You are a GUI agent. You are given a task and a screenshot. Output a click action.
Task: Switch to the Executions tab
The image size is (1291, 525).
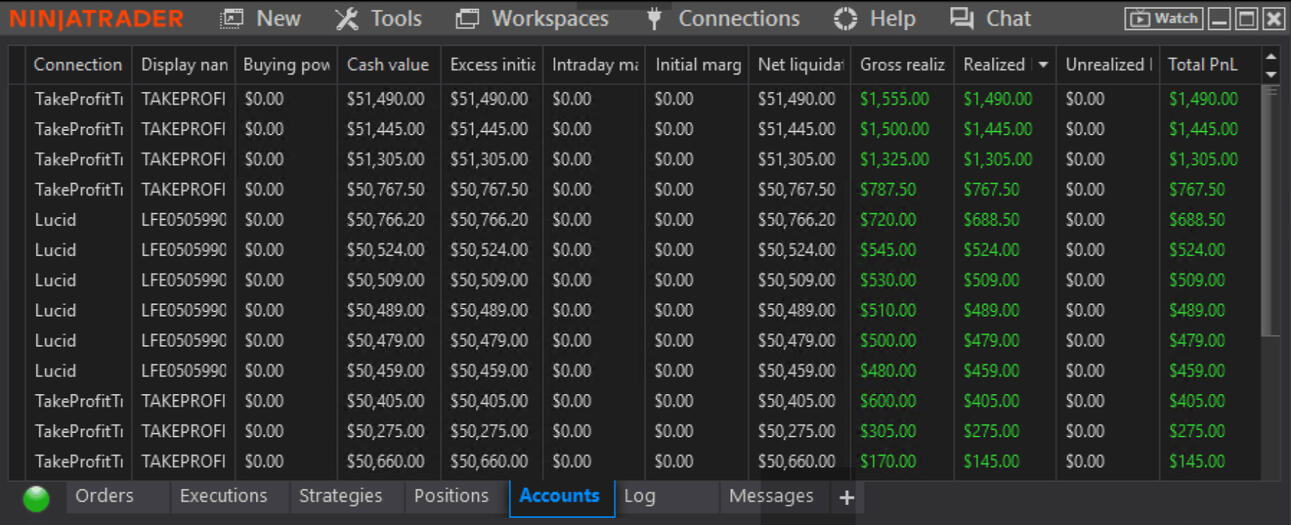coord(223,496)
